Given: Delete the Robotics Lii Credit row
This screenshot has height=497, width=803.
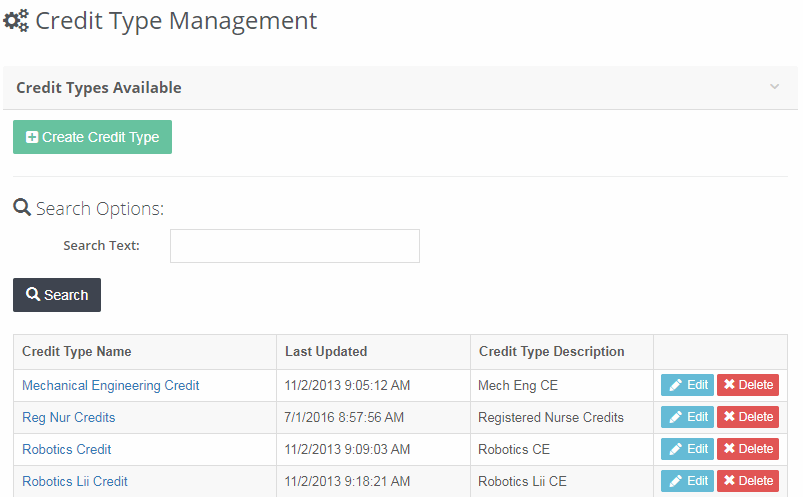Looking at the screenshot, I should [748, 481].
